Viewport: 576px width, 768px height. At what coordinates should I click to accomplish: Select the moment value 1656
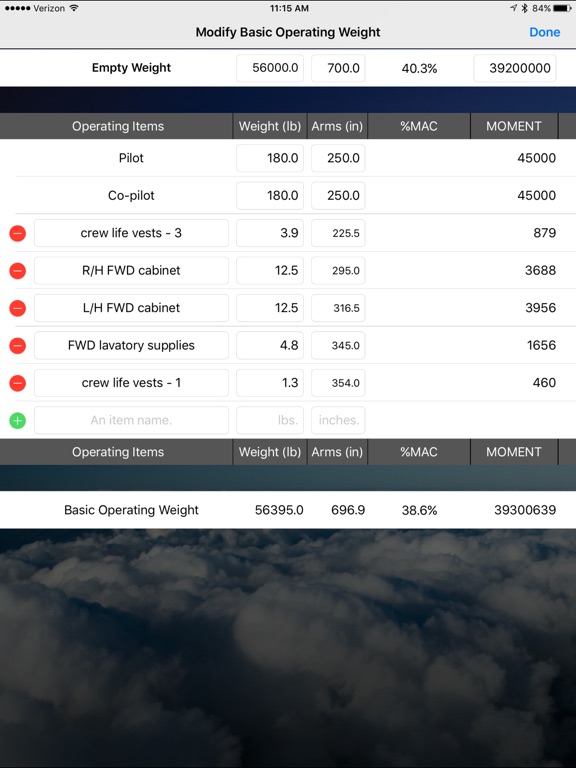(x=541, y=345)
